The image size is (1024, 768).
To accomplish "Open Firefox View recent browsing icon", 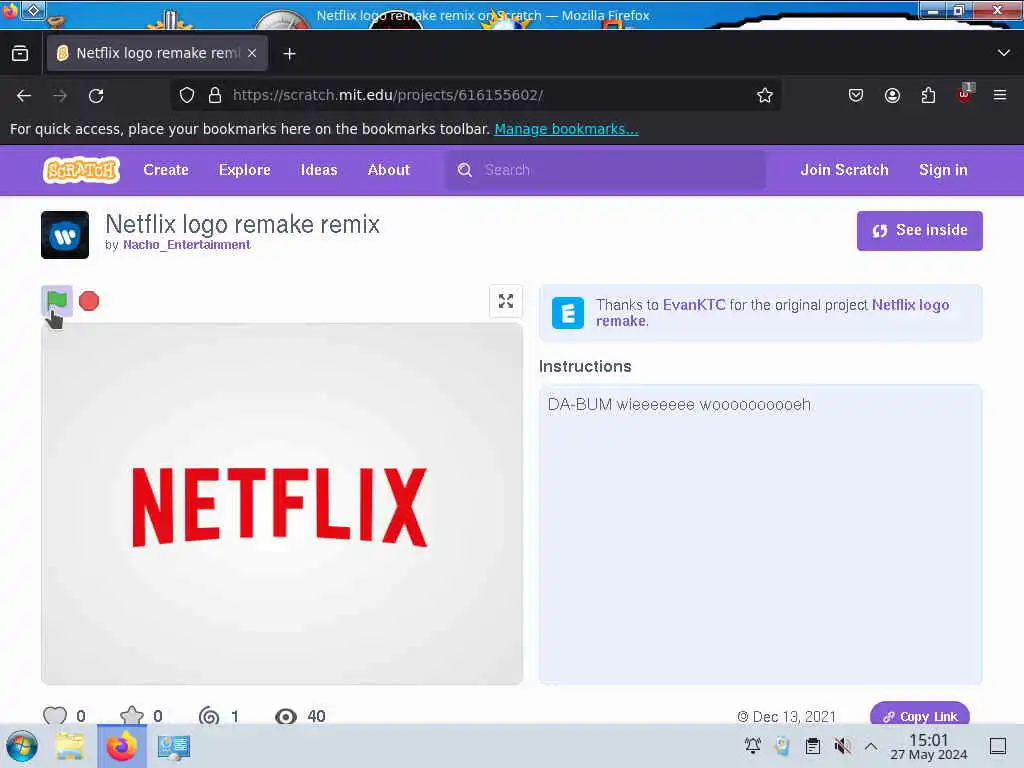I will [20, 54].
